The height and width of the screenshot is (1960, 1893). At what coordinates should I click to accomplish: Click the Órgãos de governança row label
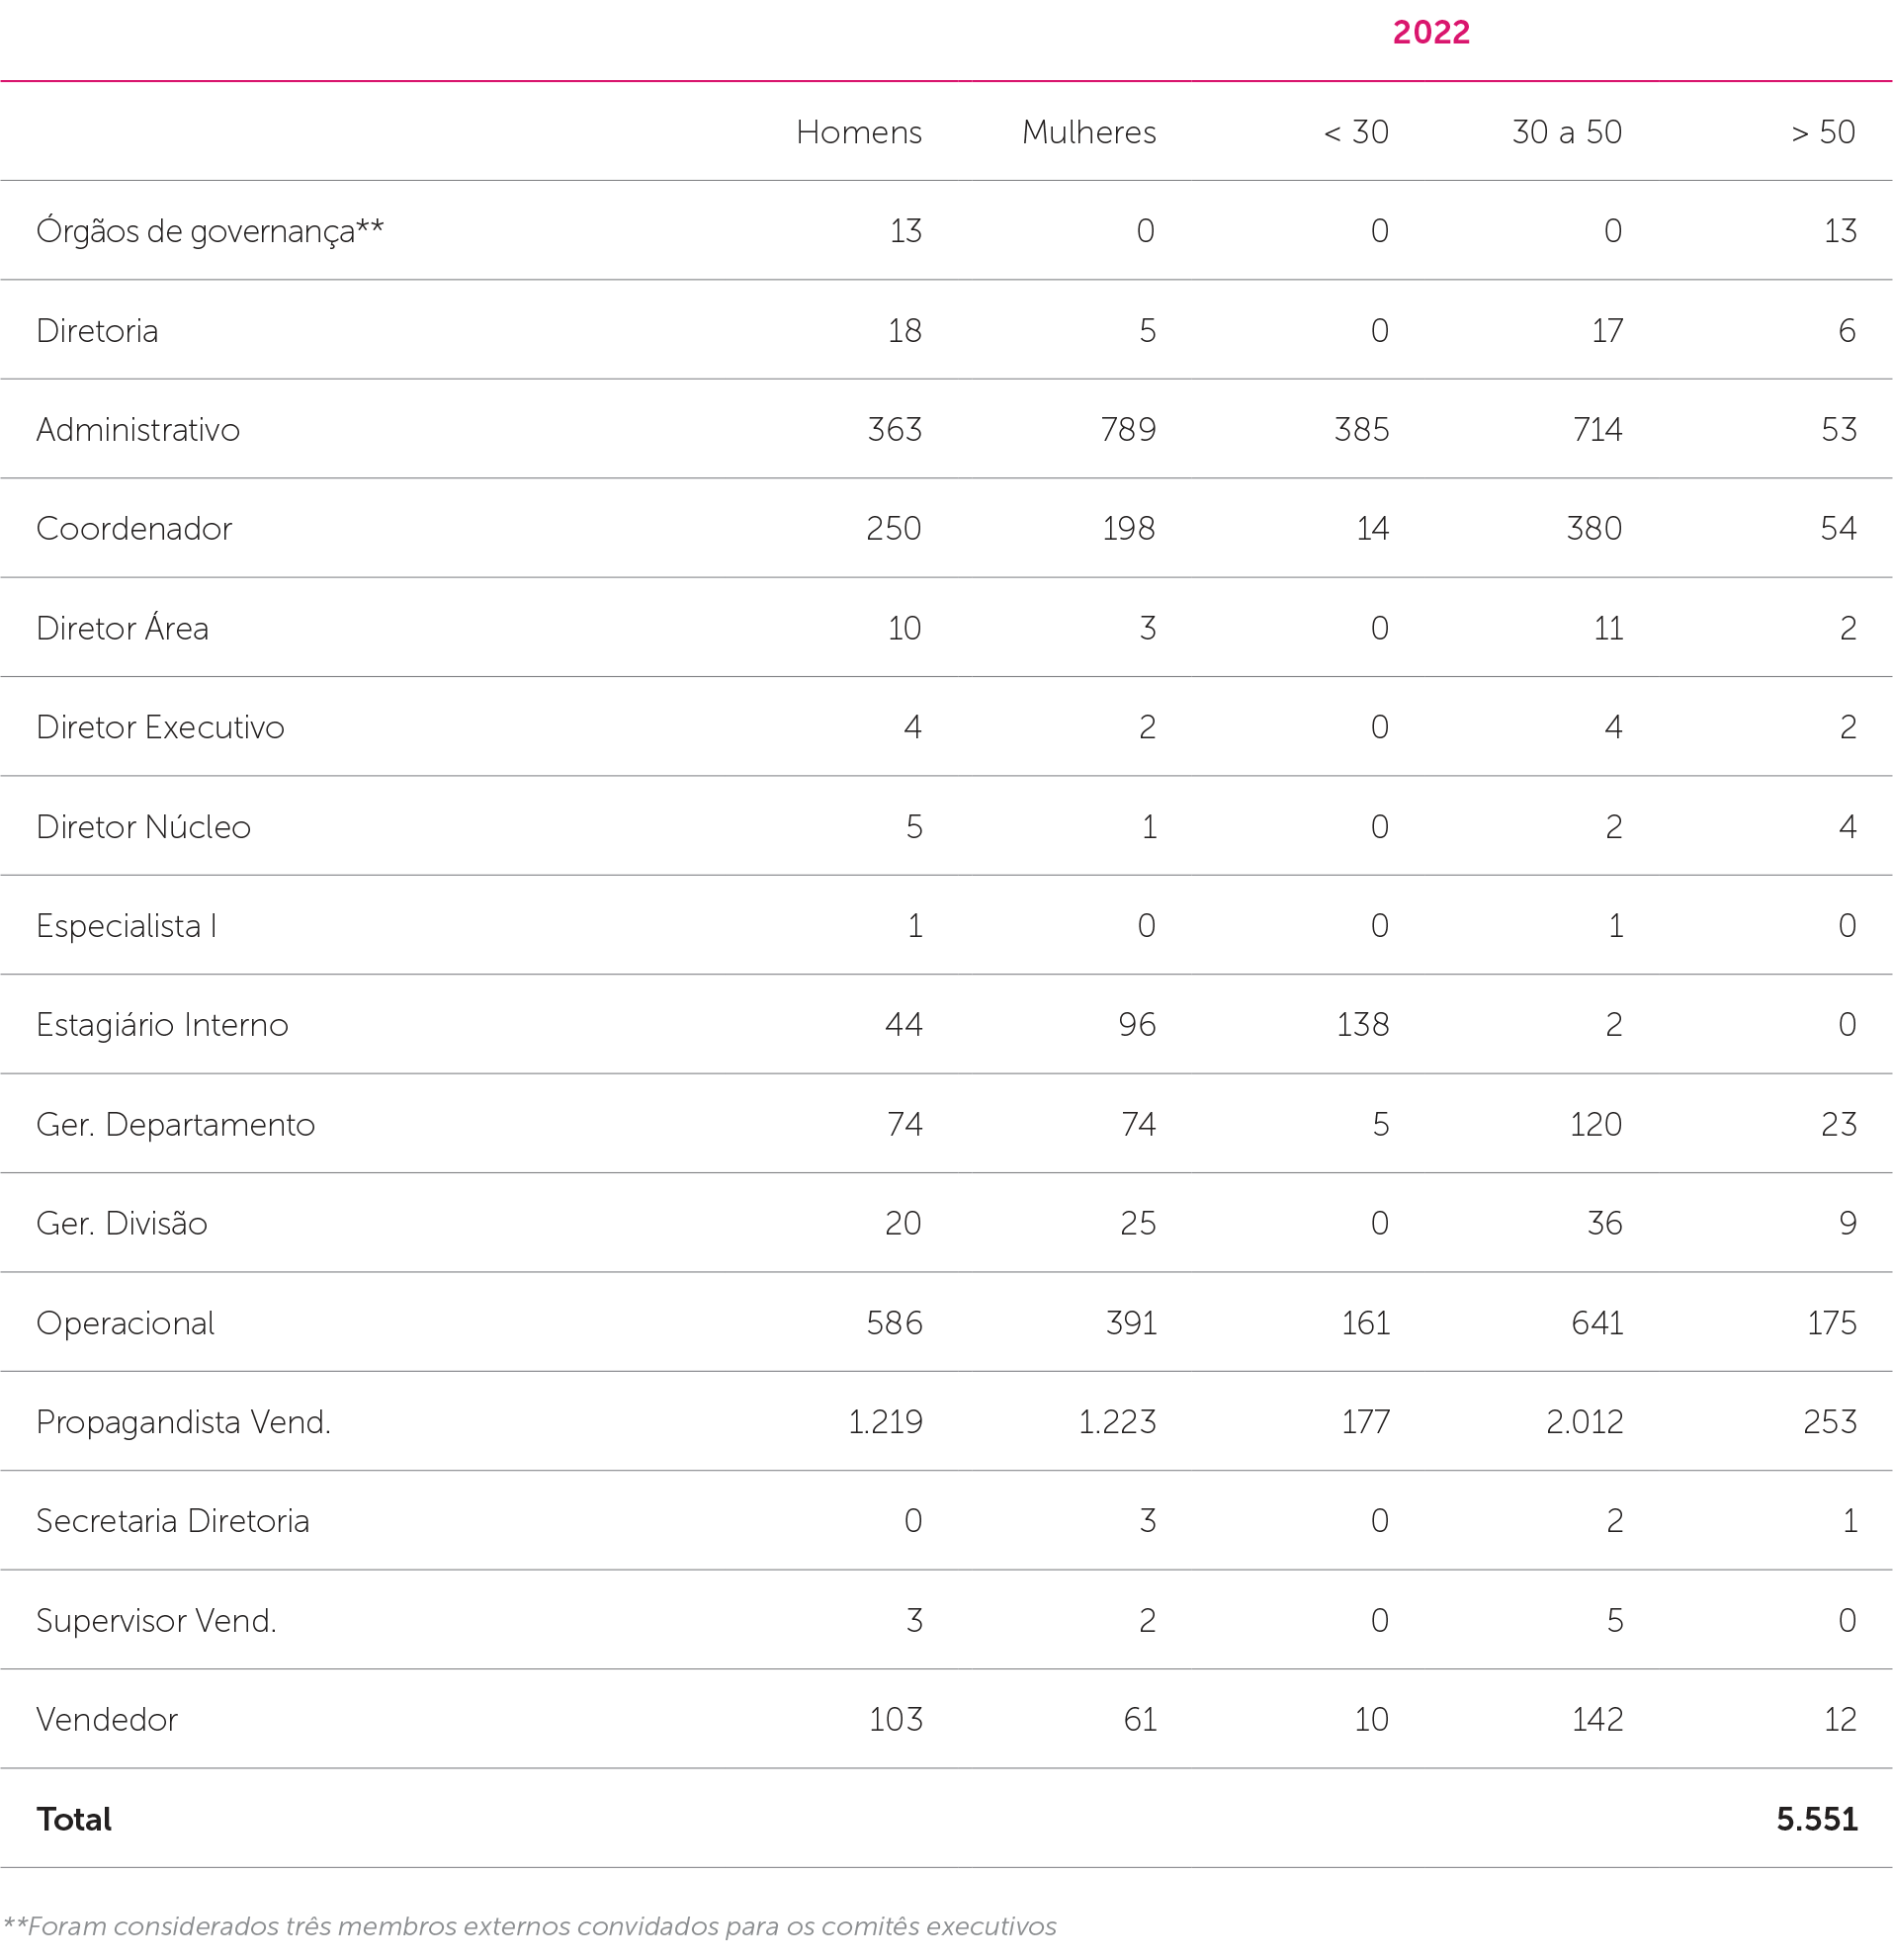click(x=210, y=231)
